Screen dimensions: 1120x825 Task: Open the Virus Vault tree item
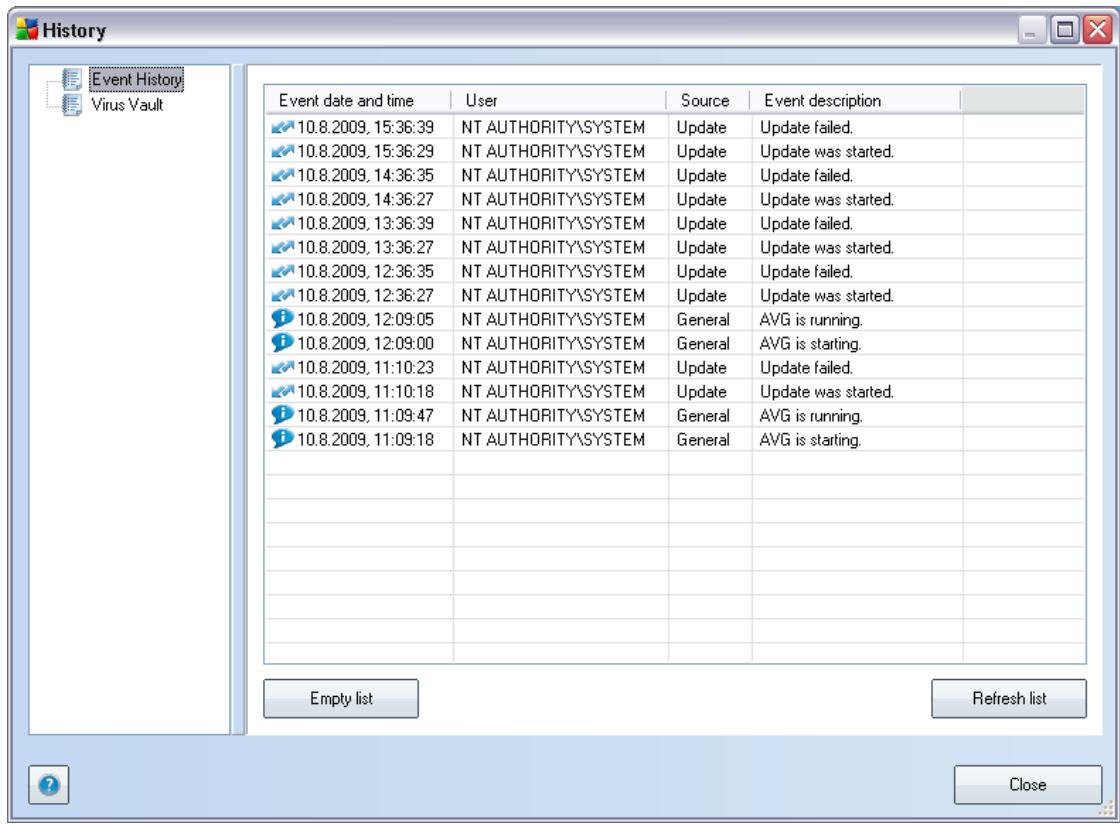pos(127,105)
